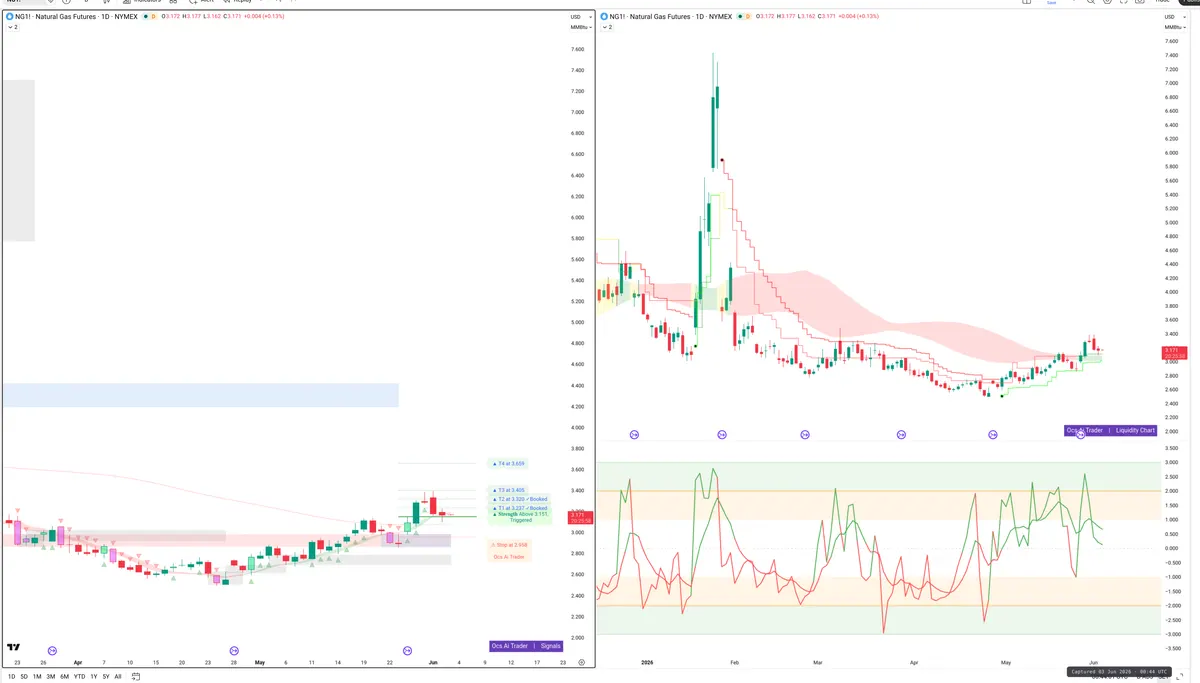Click right chart title Natural Gas Futures 1D NYMEX
The height and width of the screenshot is (683, 1200).
(x=672, y=17)
